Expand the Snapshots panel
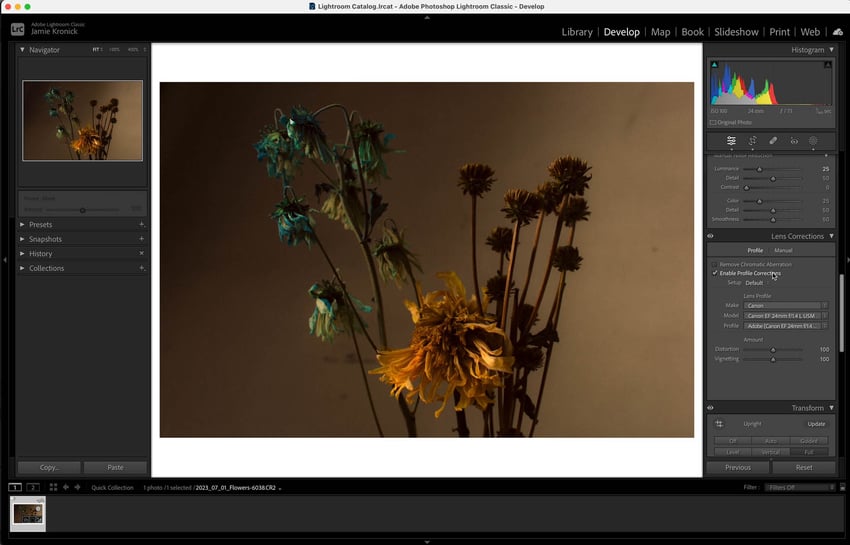This screenshot has width=850, height=545. tap(22, 239)
